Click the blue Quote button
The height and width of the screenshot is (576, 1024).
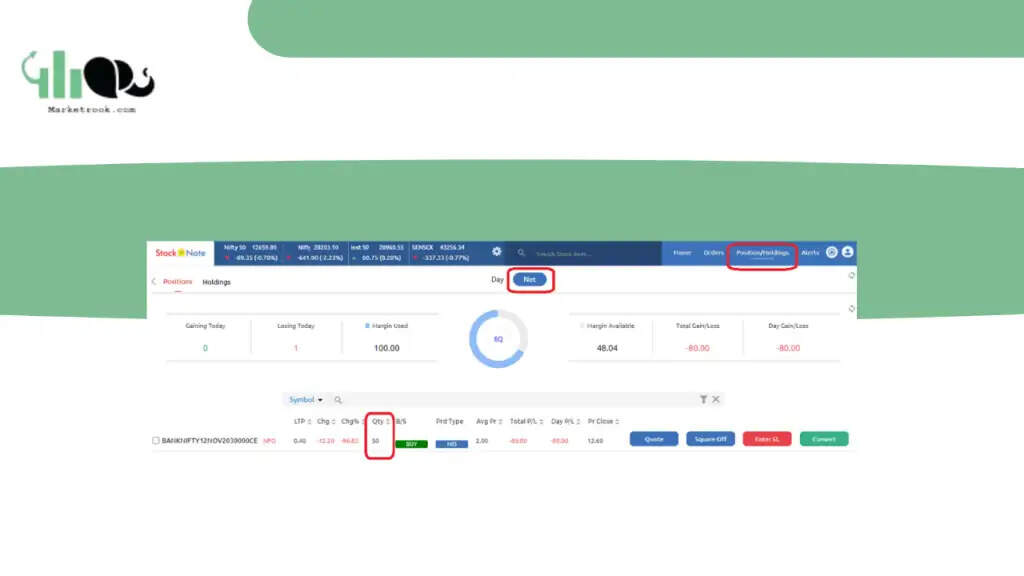click(x=654, y=439)
